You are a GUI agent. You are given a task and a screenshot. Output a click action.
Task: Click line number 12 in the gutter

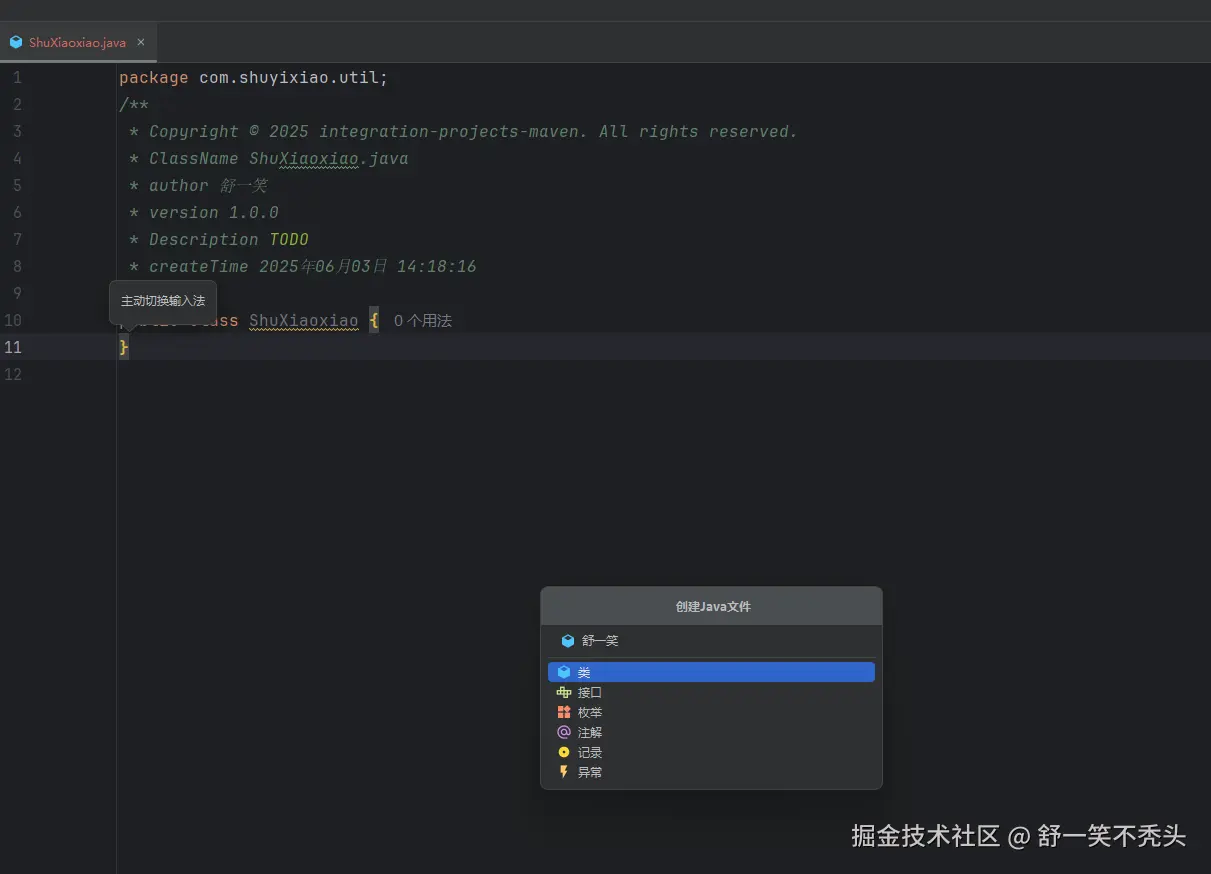click(x=13, y=375)
